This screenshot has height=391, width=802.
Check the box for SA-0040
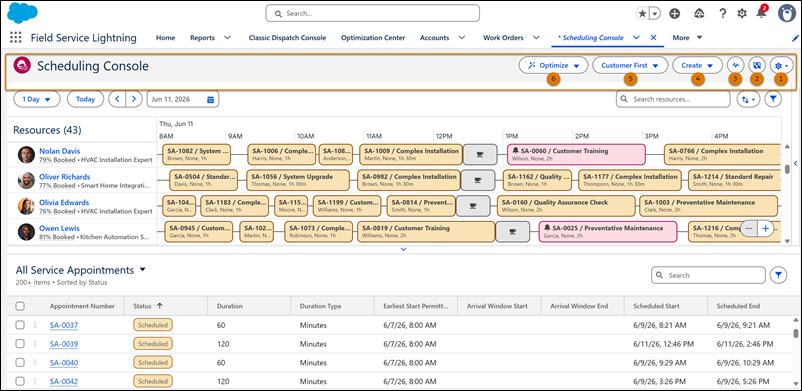(20, 362)
